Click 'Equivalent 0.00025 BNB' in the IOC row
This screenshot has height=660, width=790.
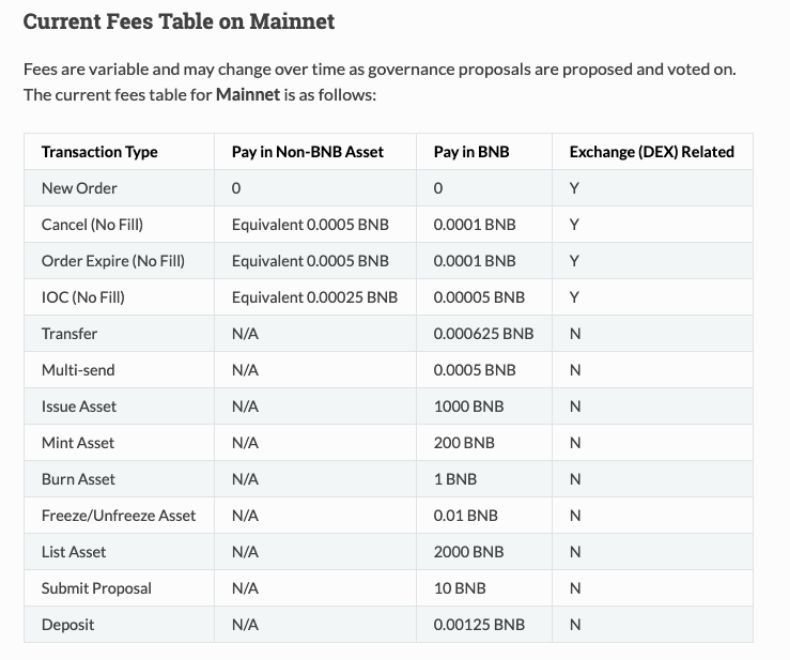tap(314, 297)
